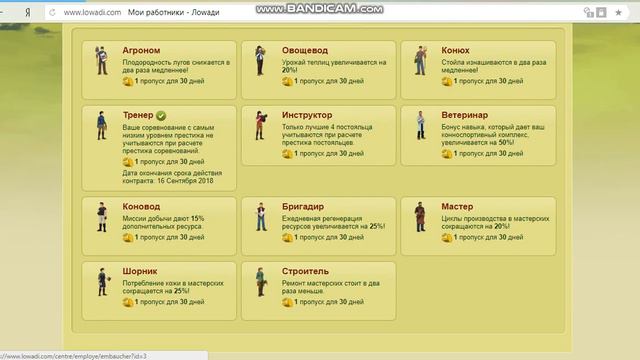The height and width of the screenshot is (360, 640).
Task: Click the Тренер worker figure
Action: (x=102, y=125)
